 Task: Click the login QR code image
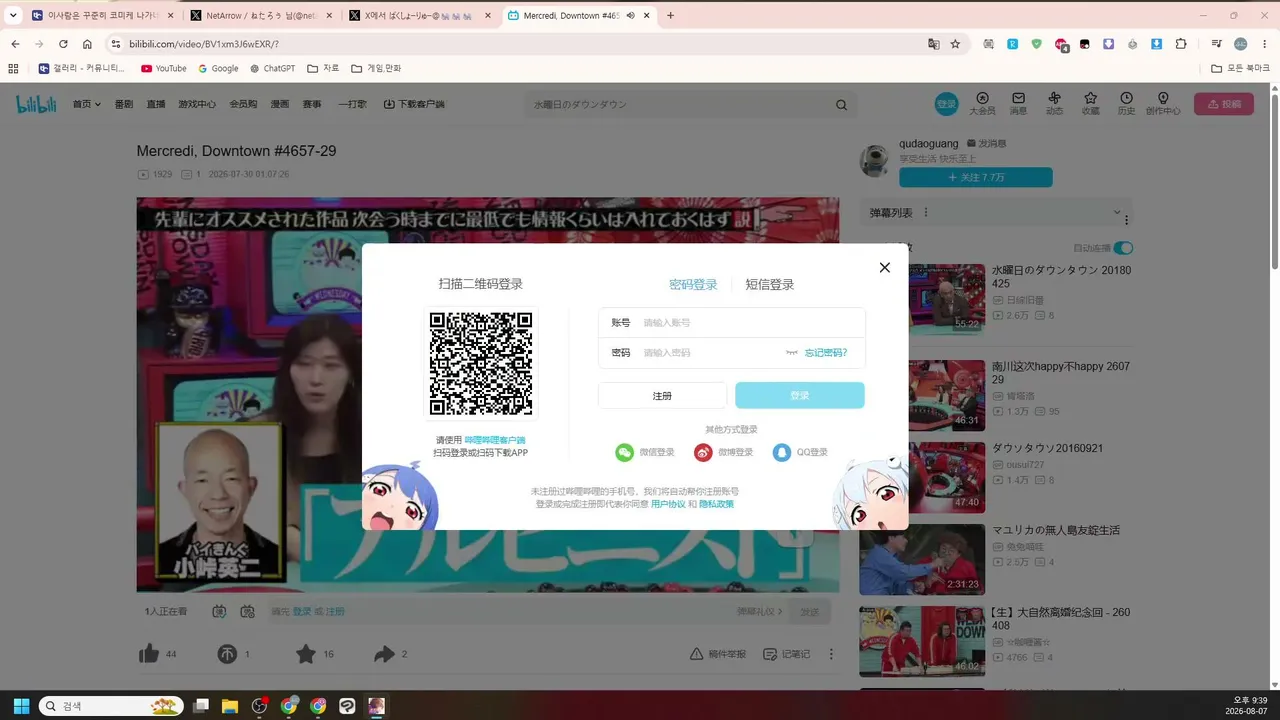(x=481, y=364)
